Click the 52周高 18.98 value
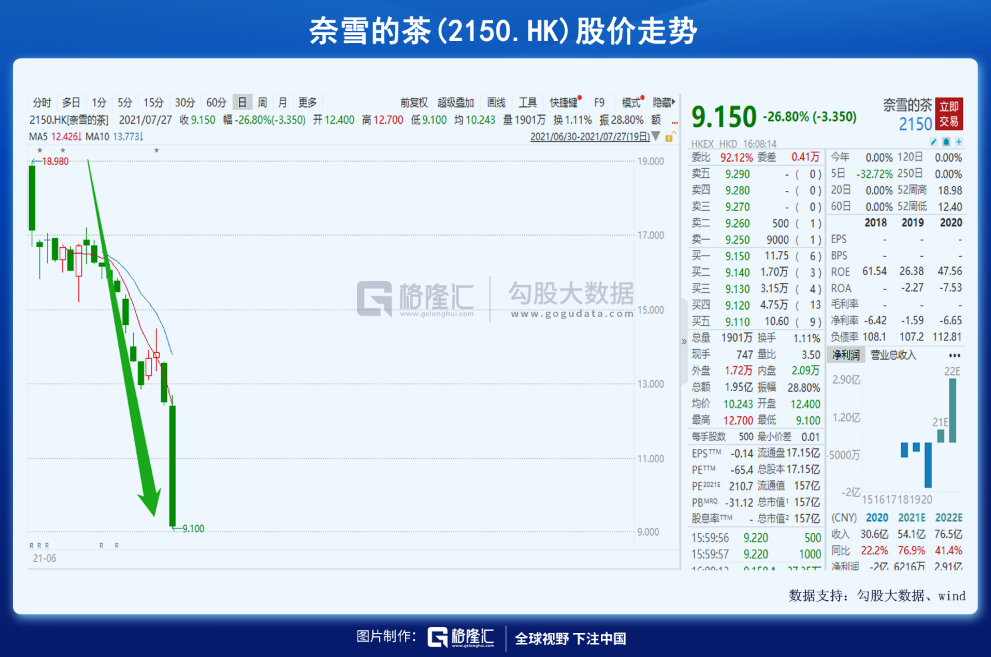Viewport: 991px width, 657px height. click(x=950, y=190)
